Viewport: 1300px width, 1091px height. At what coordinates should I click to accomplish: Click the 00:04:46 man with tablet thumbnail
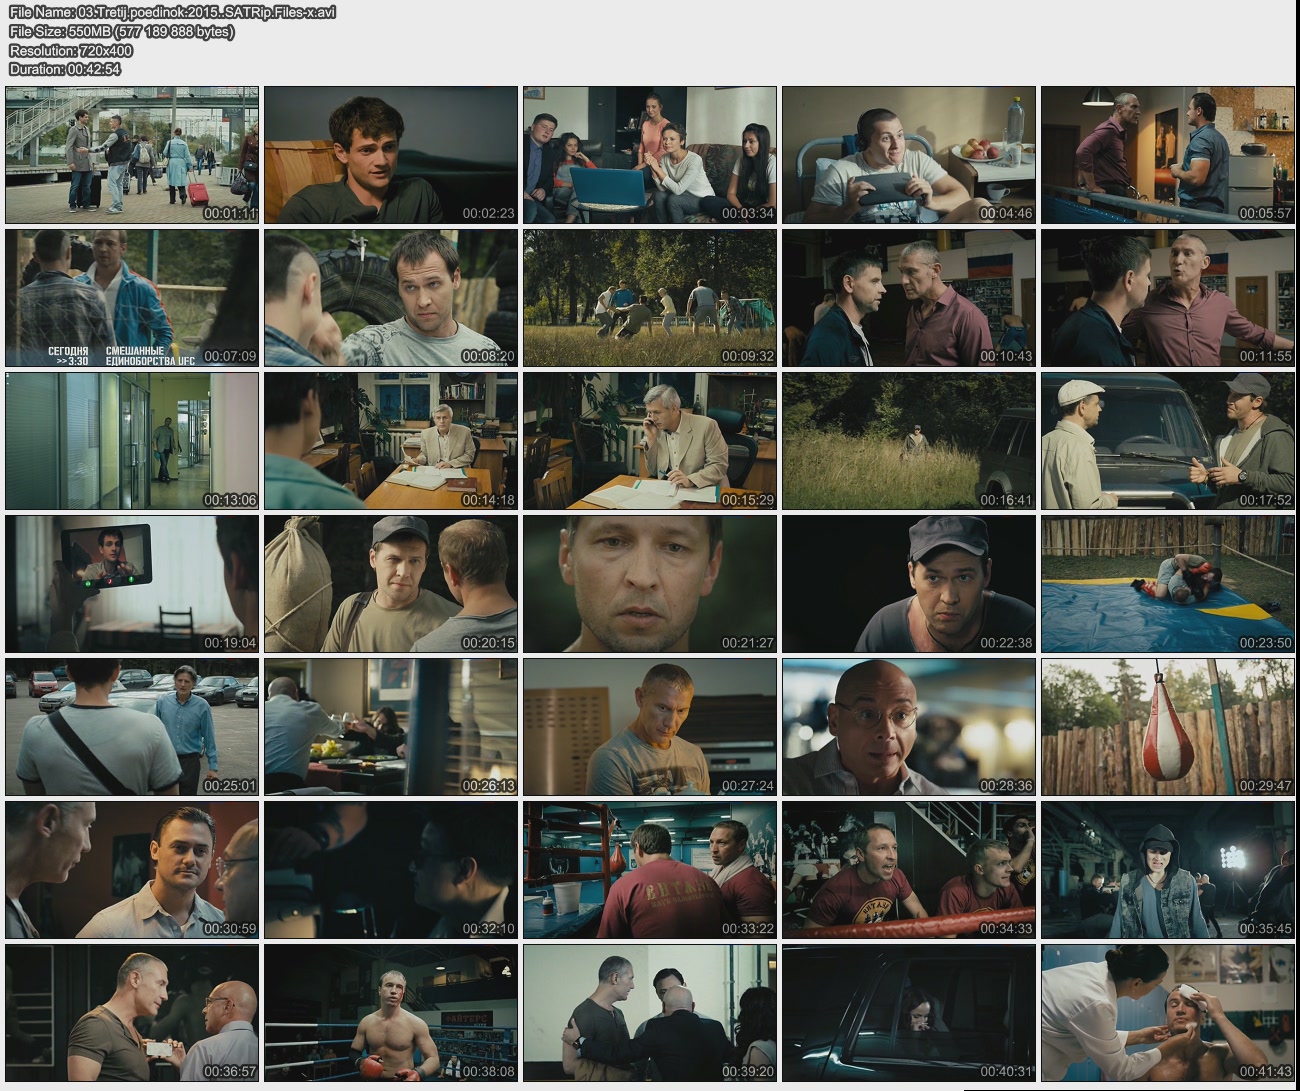909,155
